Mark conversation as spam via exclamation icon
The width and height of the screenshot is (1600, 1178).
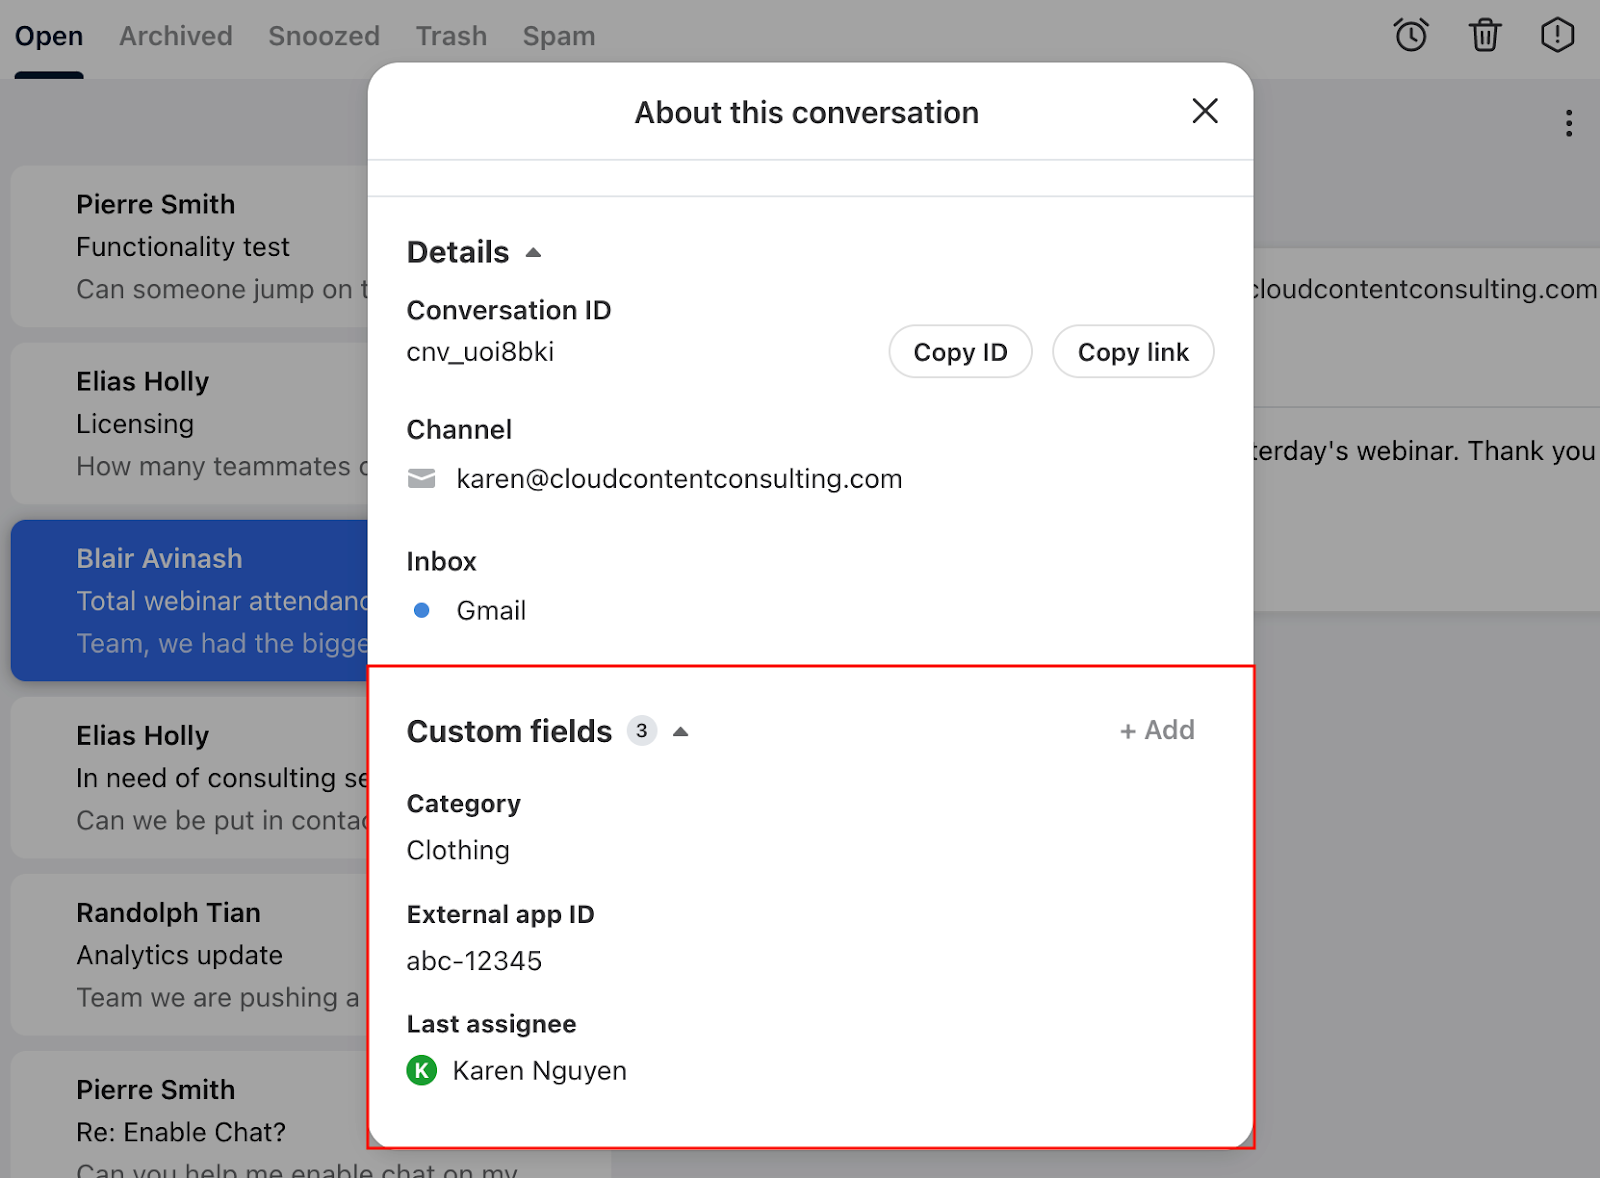(1557, 36)
